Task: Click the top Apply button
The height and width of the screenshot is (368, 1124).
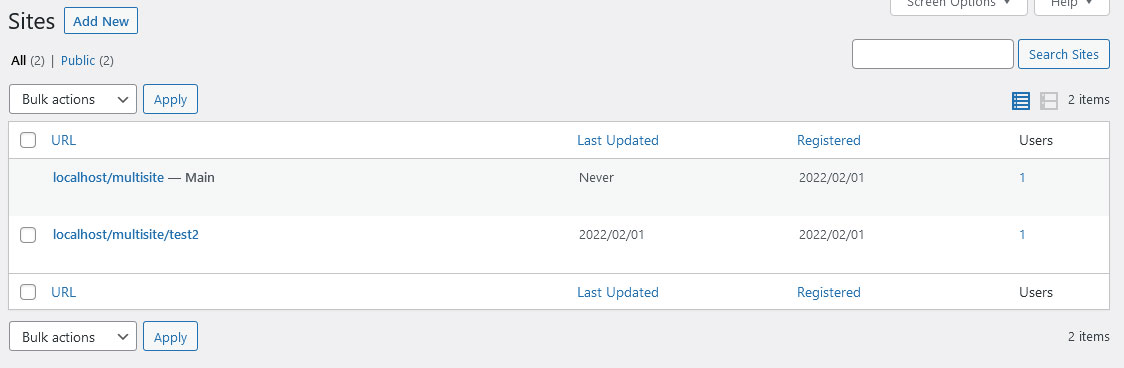Action: coord(171,99)
